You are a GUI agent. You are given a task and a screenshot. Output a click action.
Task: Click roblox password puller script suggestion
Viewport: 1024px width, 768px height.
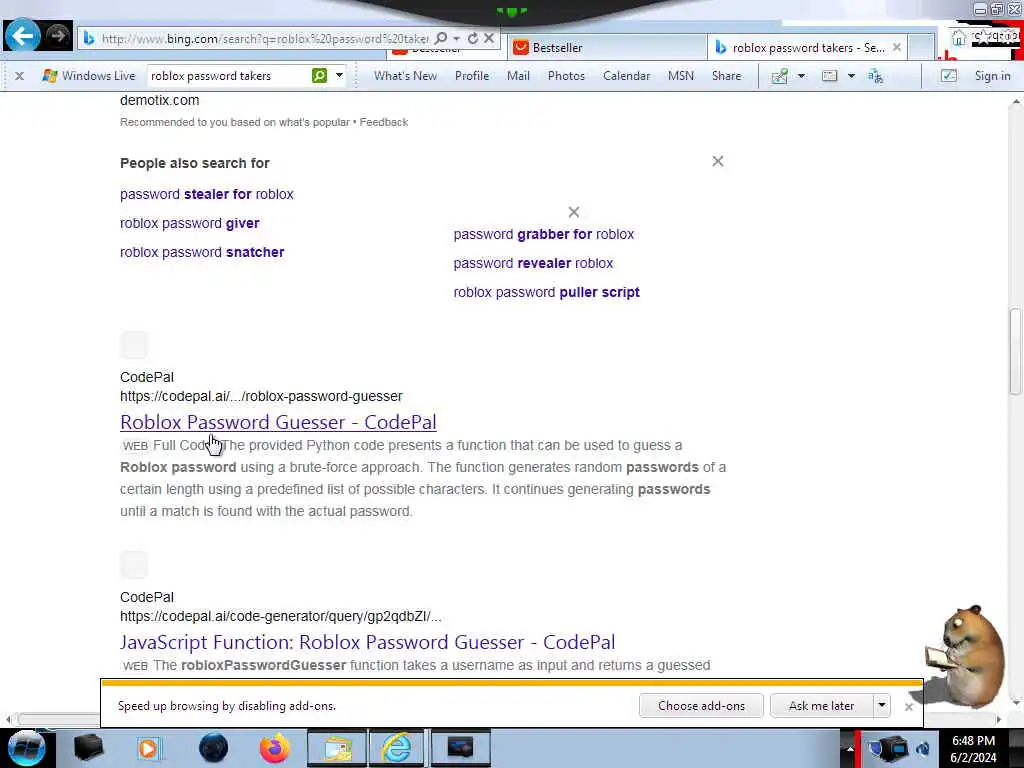tap(547, 293)
